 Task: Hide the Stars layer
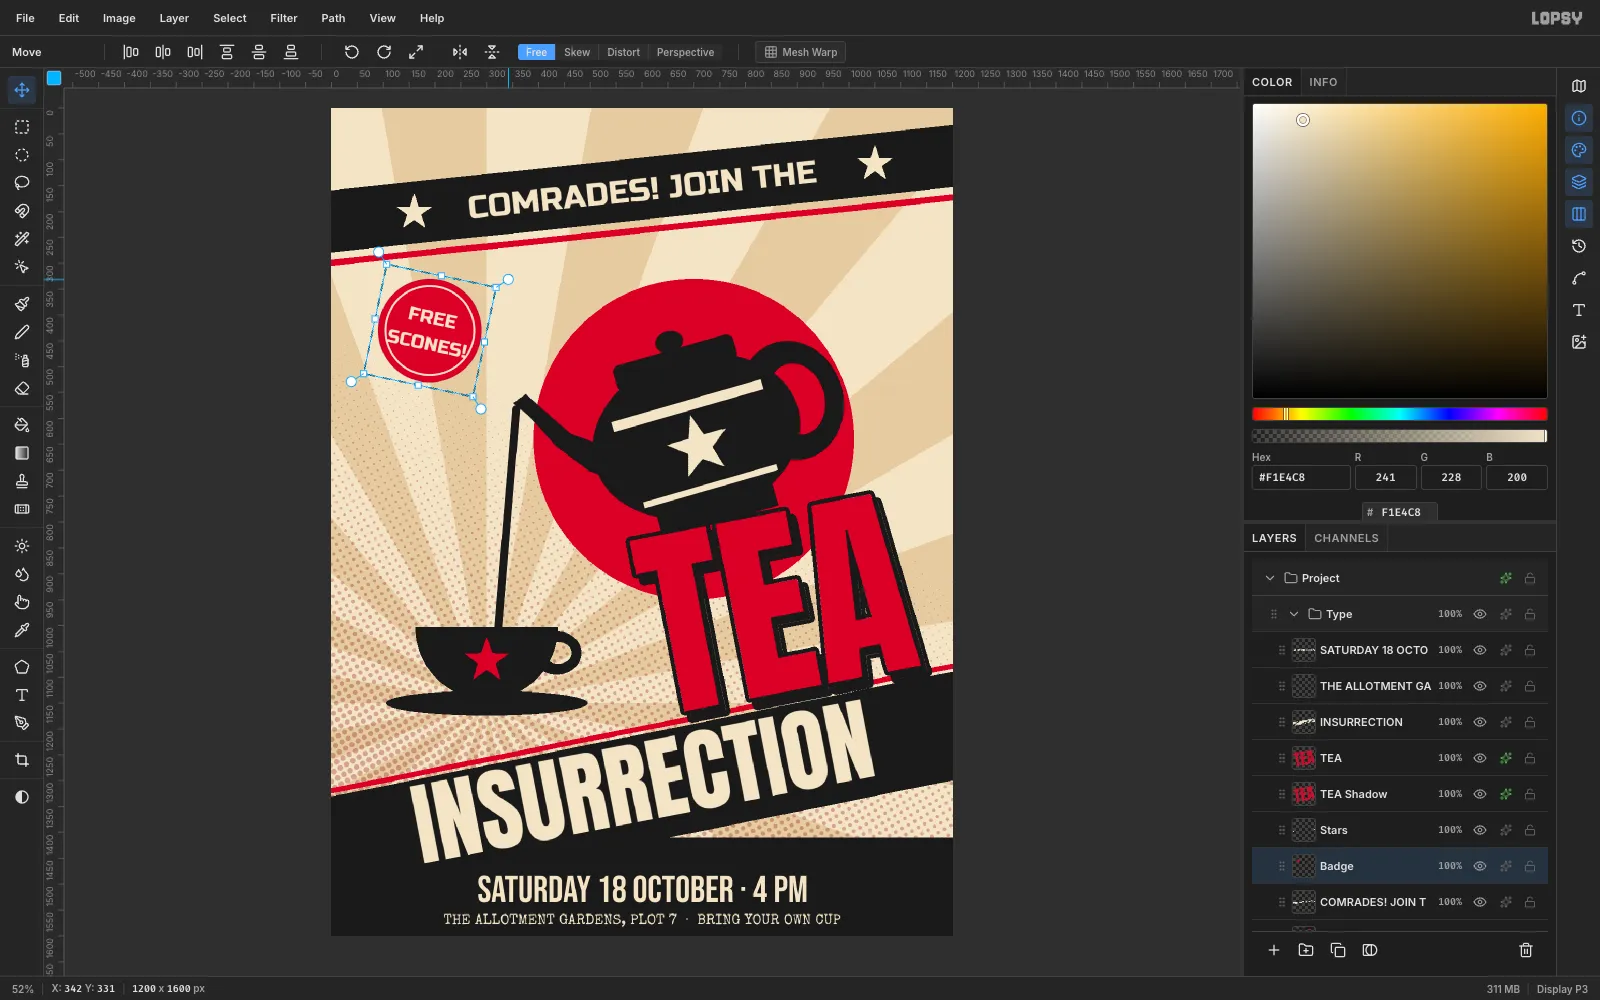click(x=1480, y=830)
